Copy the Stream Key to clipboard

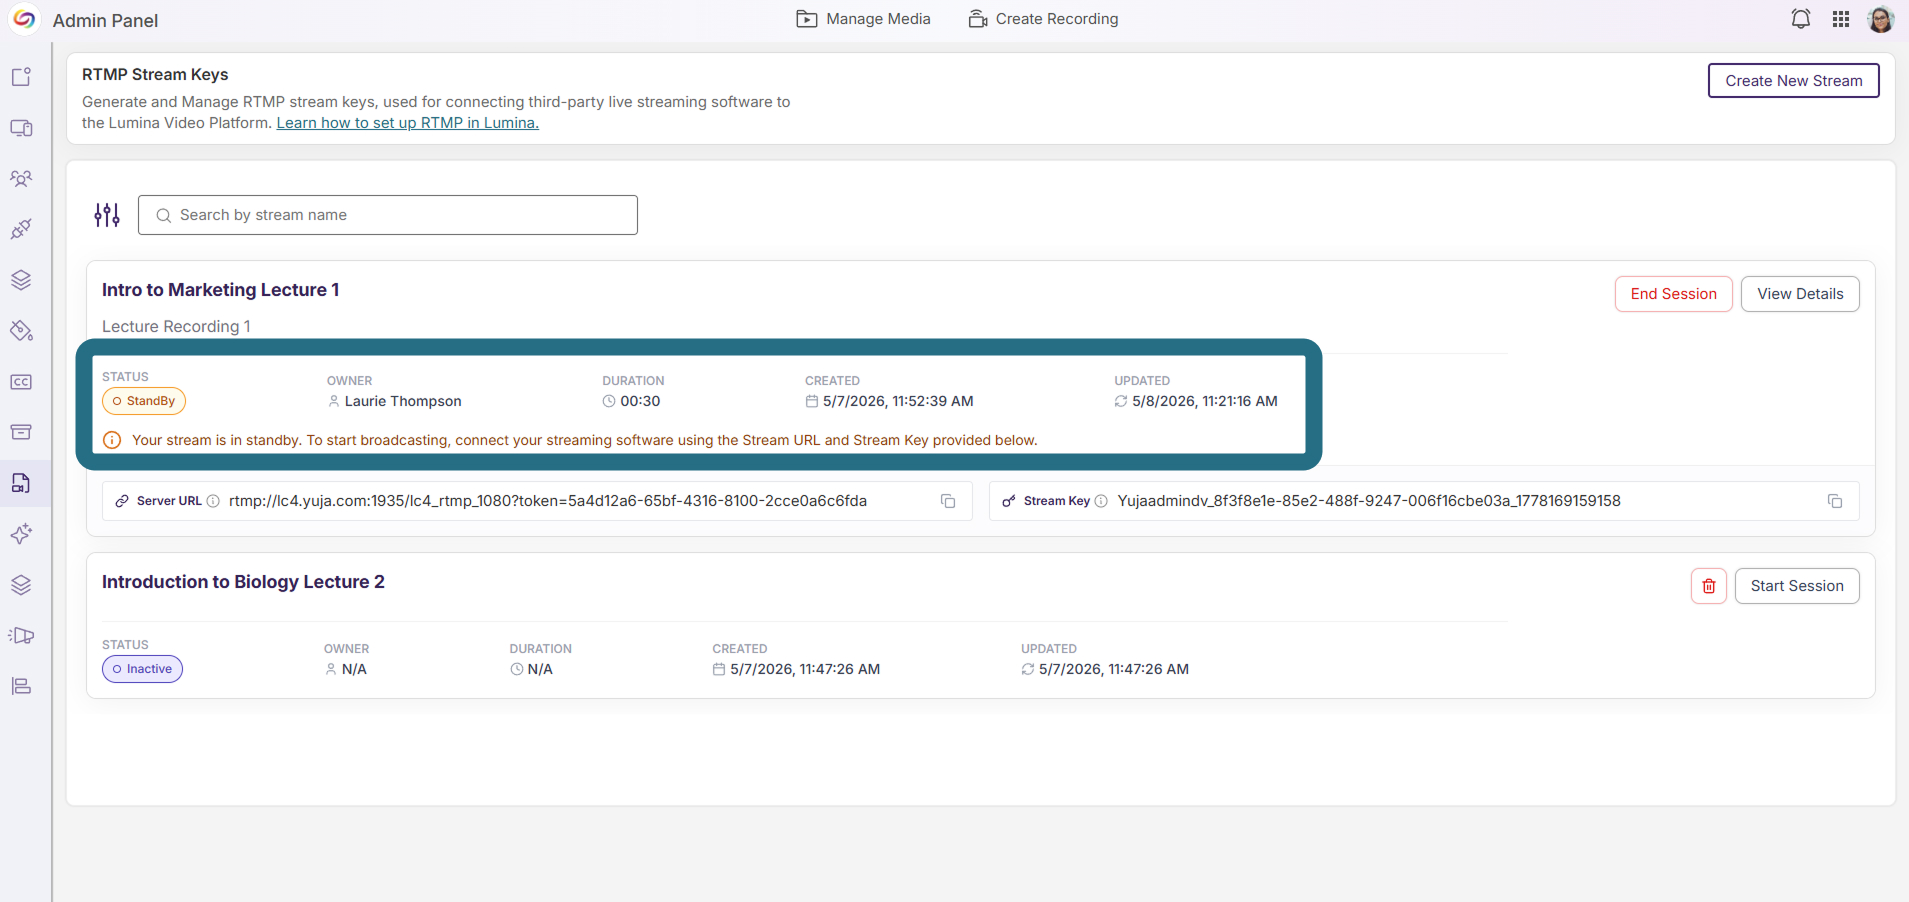click(x=1835, y=501)
